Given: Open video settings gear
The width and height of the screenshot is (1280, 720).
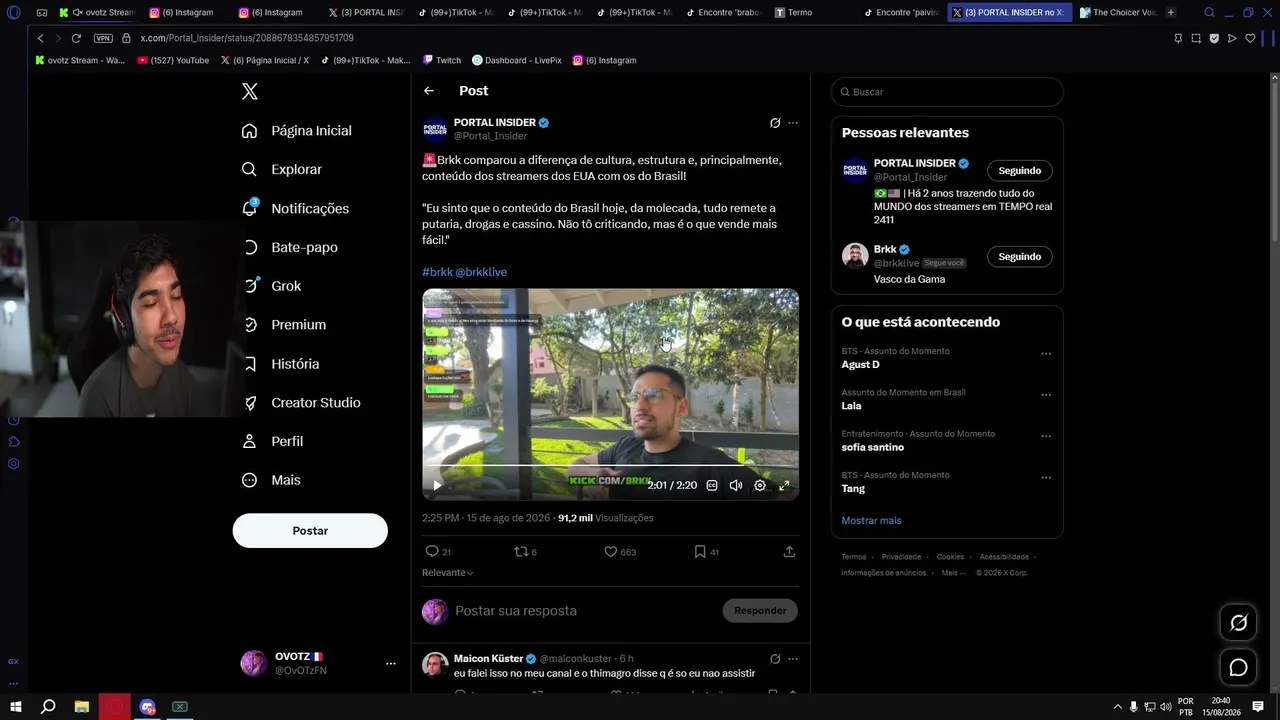Looking at the screenshot, I should (x=760, y=485).
